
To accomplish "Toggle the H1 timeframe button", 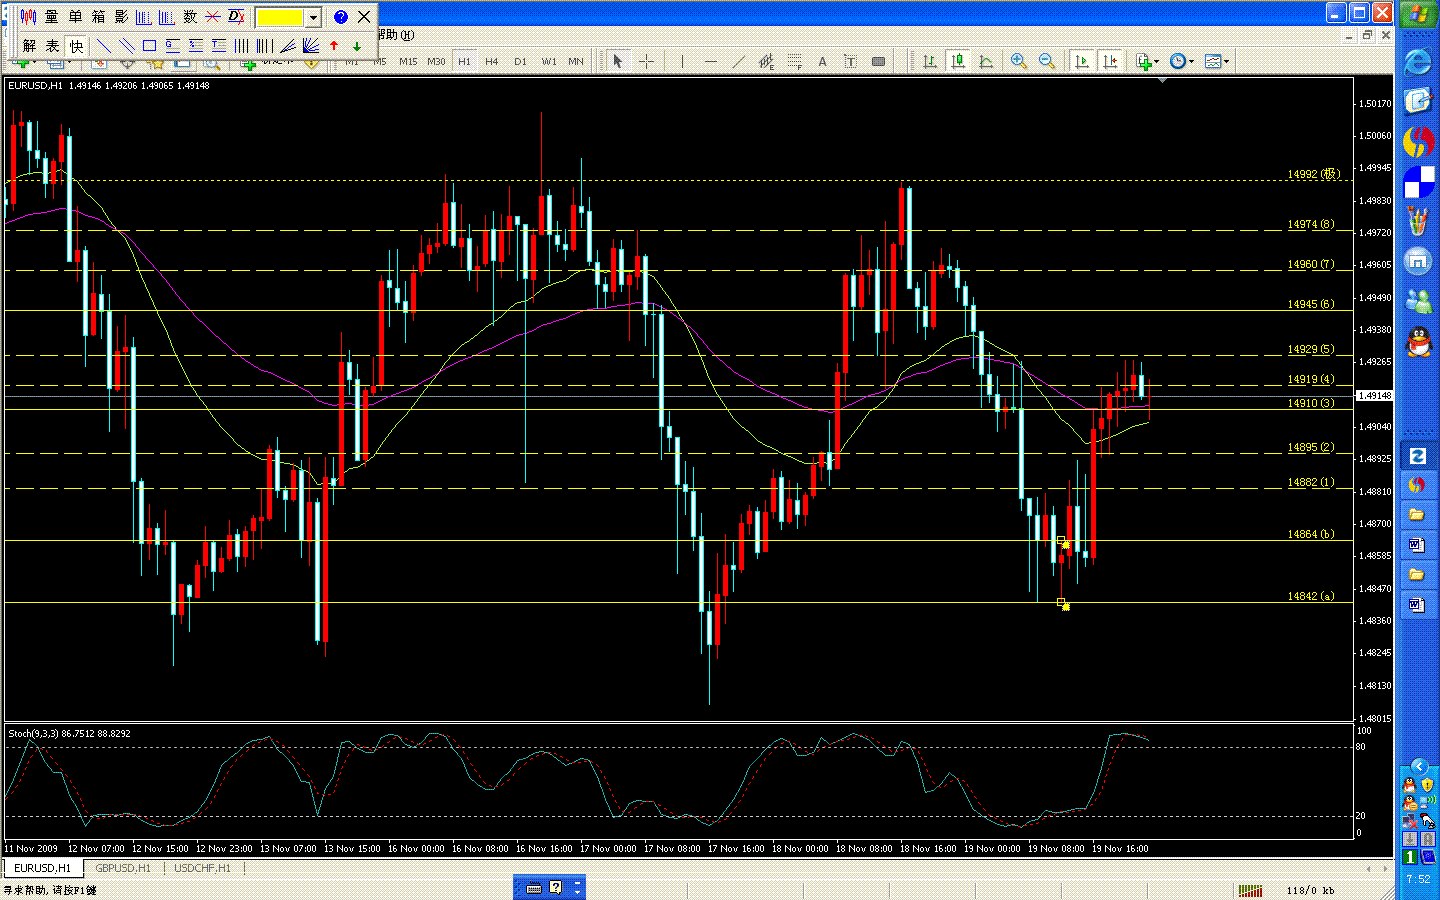I will [464, 62].
